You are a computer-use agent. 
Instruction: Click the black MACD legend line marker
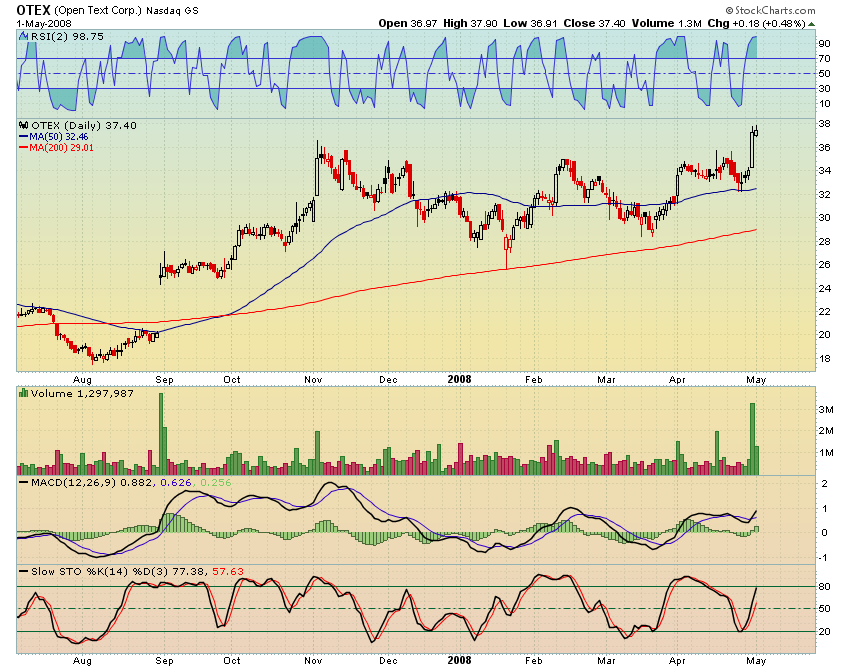coord(23,482)
